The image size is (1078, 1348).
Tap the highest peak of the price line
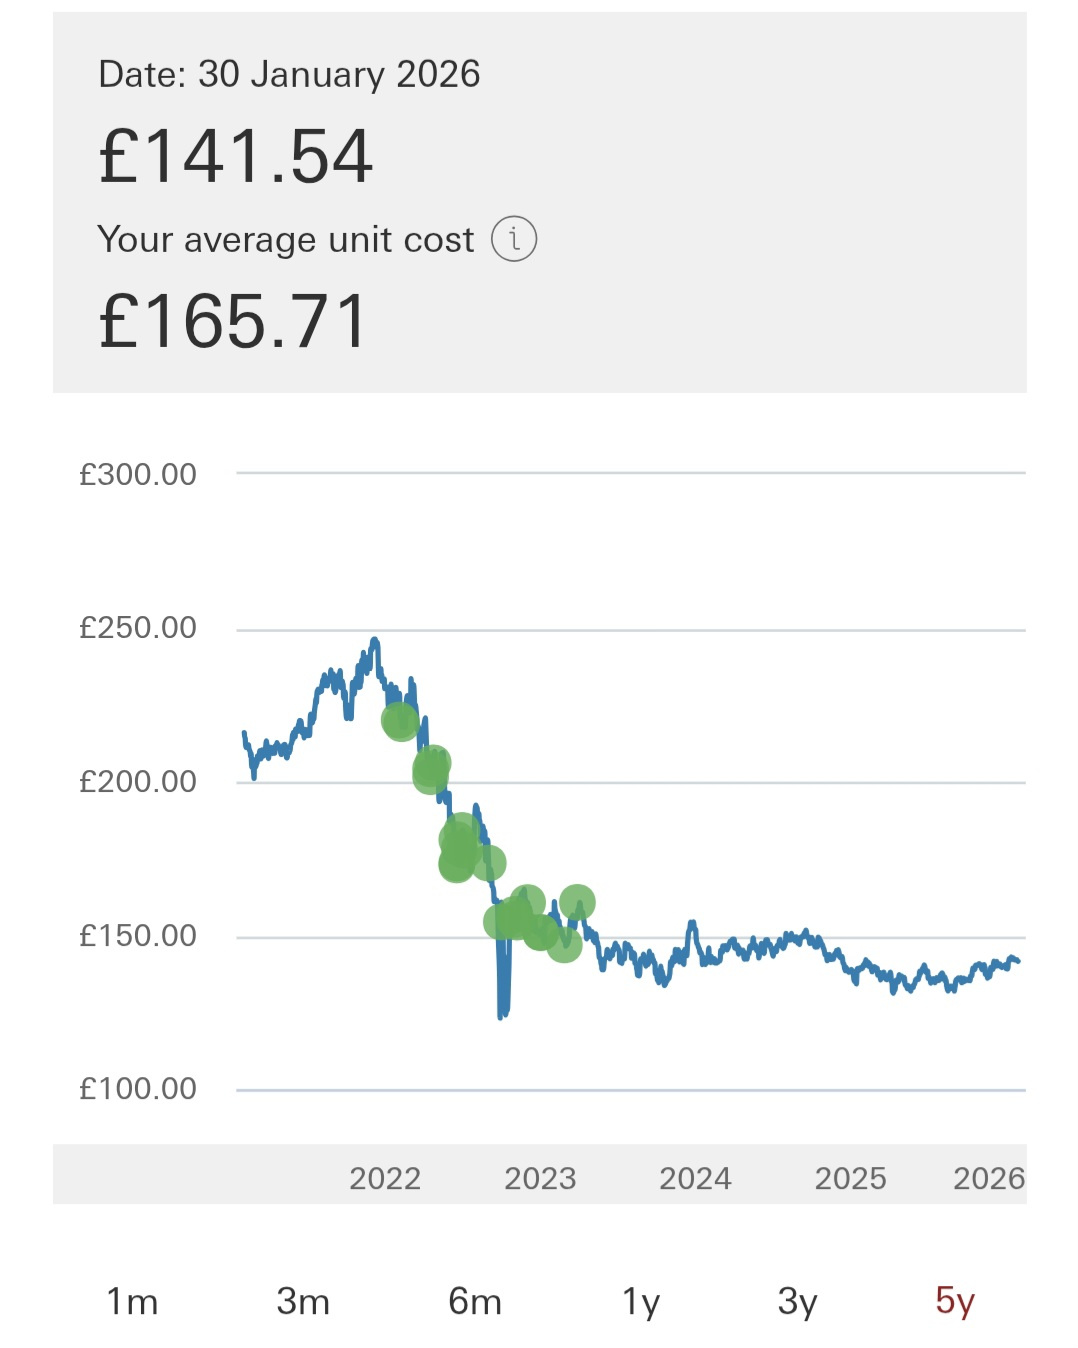(x=375, y=640)
